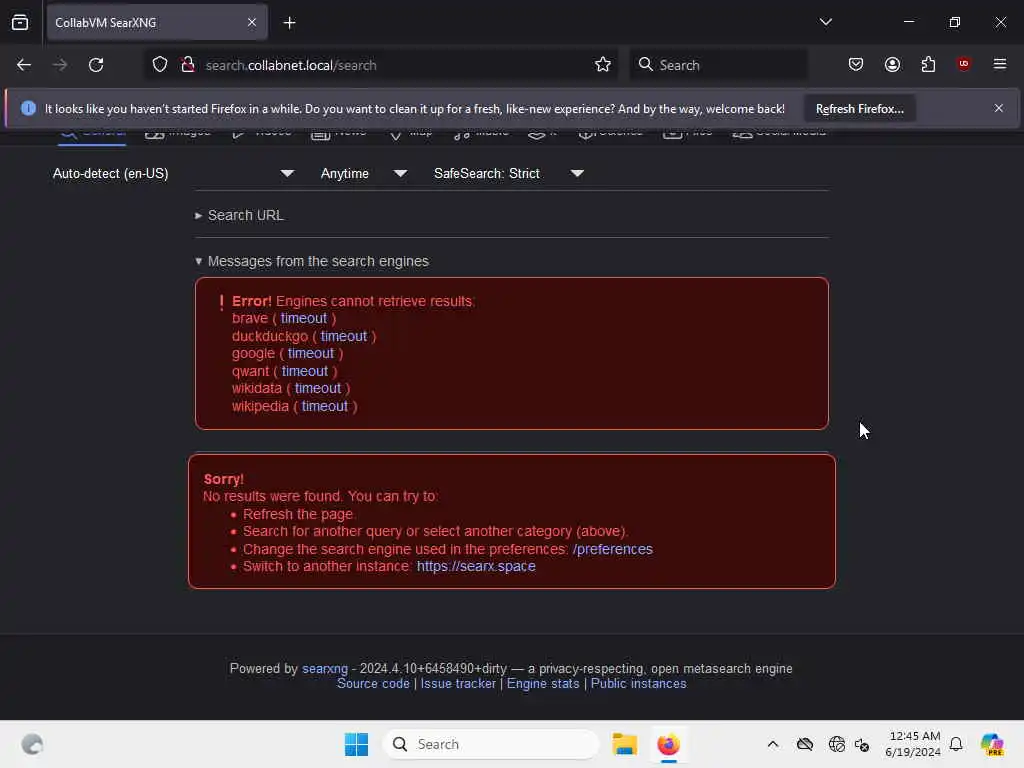
Task: Close the CollabVM SearXNG tab
Action: click(251, 22)
